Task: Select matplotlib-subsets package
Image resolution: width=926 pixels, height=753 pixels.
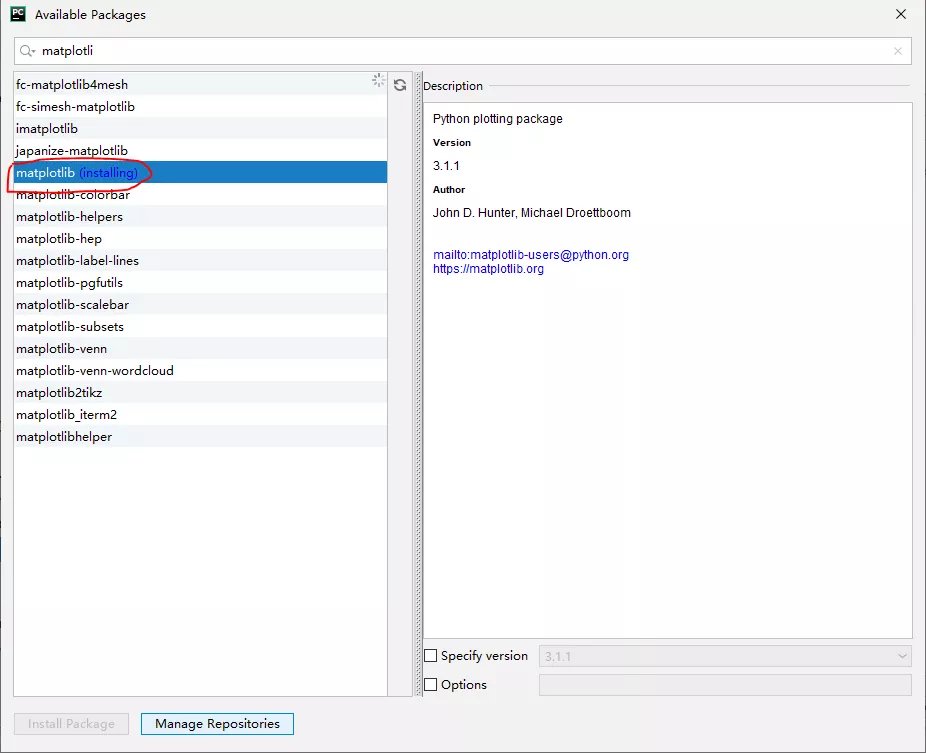Action: (x=201, y=327)
